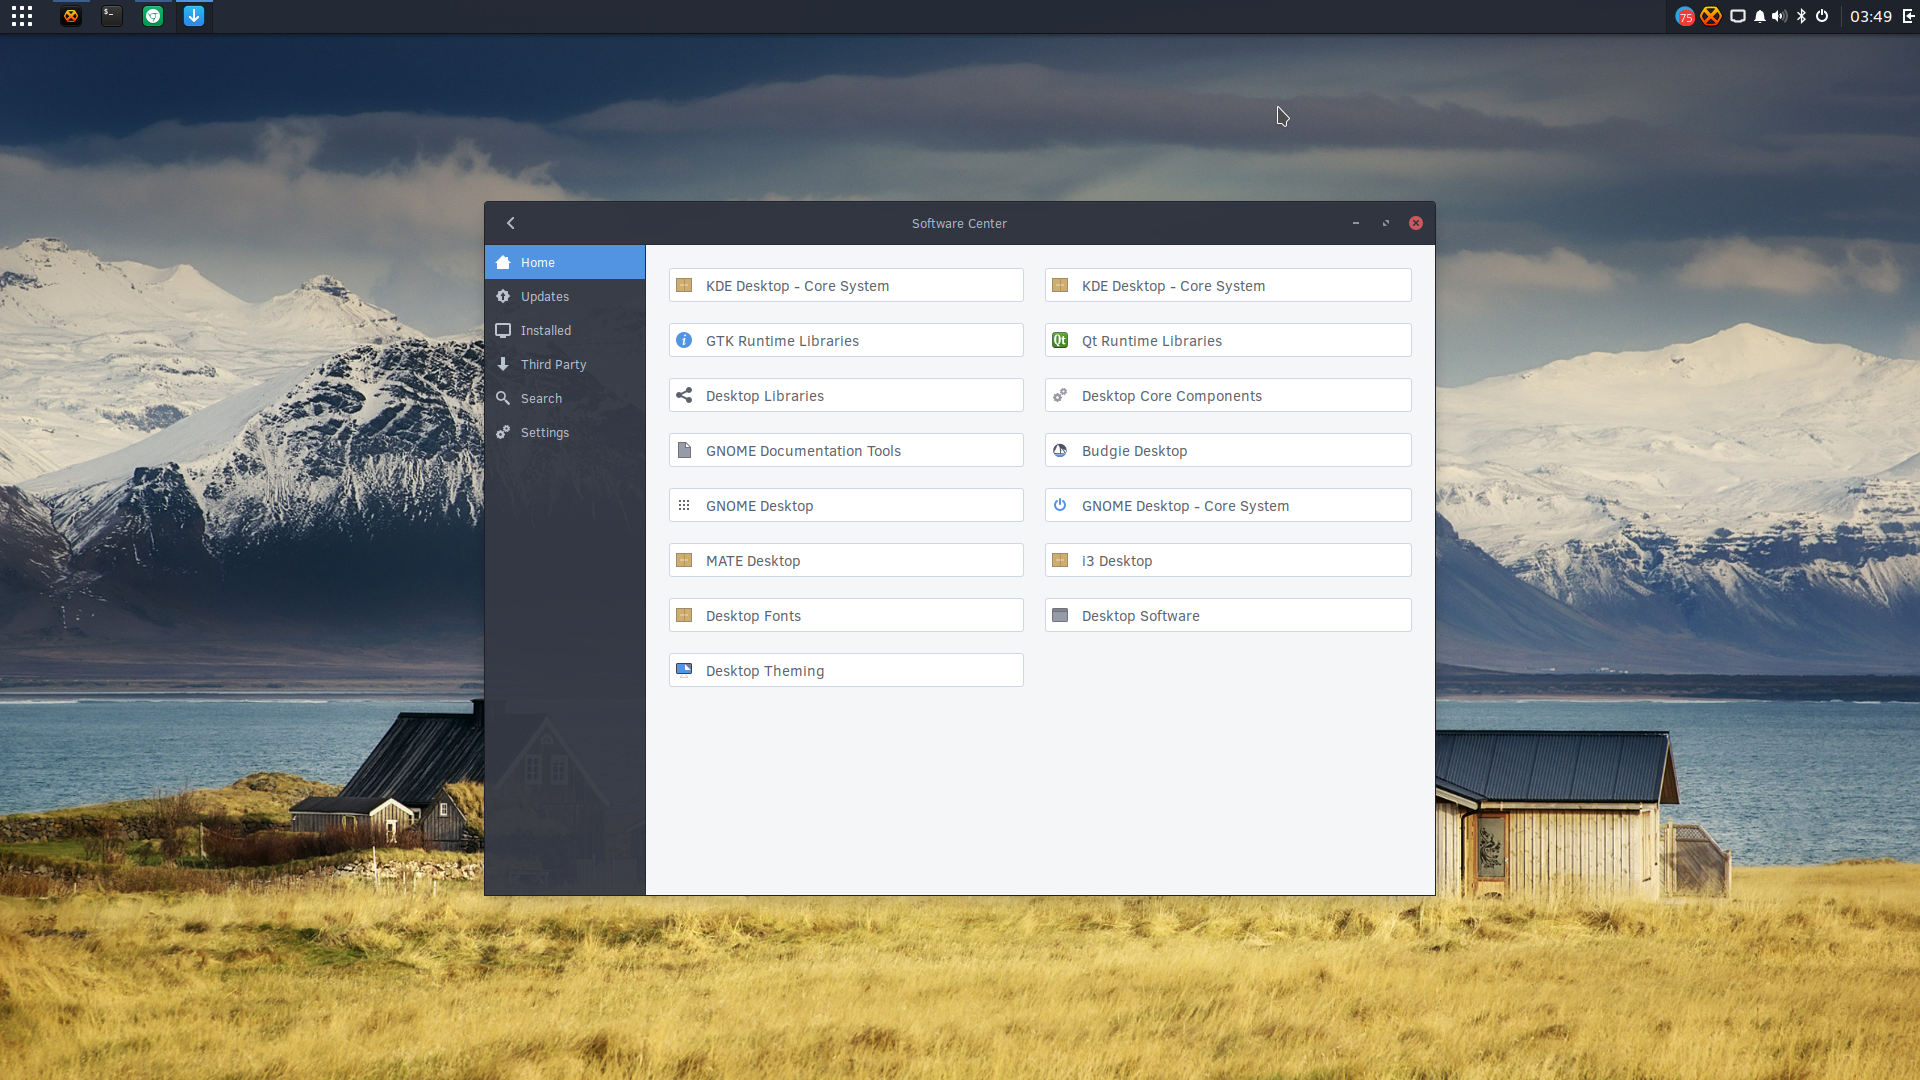This screenshot has height=1080, width=1920.
Task: Launch the terminal from the top panel
Action: pos(112,16)
